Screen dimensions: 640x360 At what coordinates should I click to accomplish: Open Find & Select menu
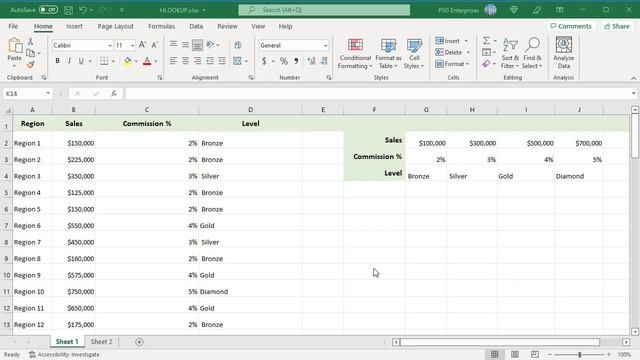point(532,53)
